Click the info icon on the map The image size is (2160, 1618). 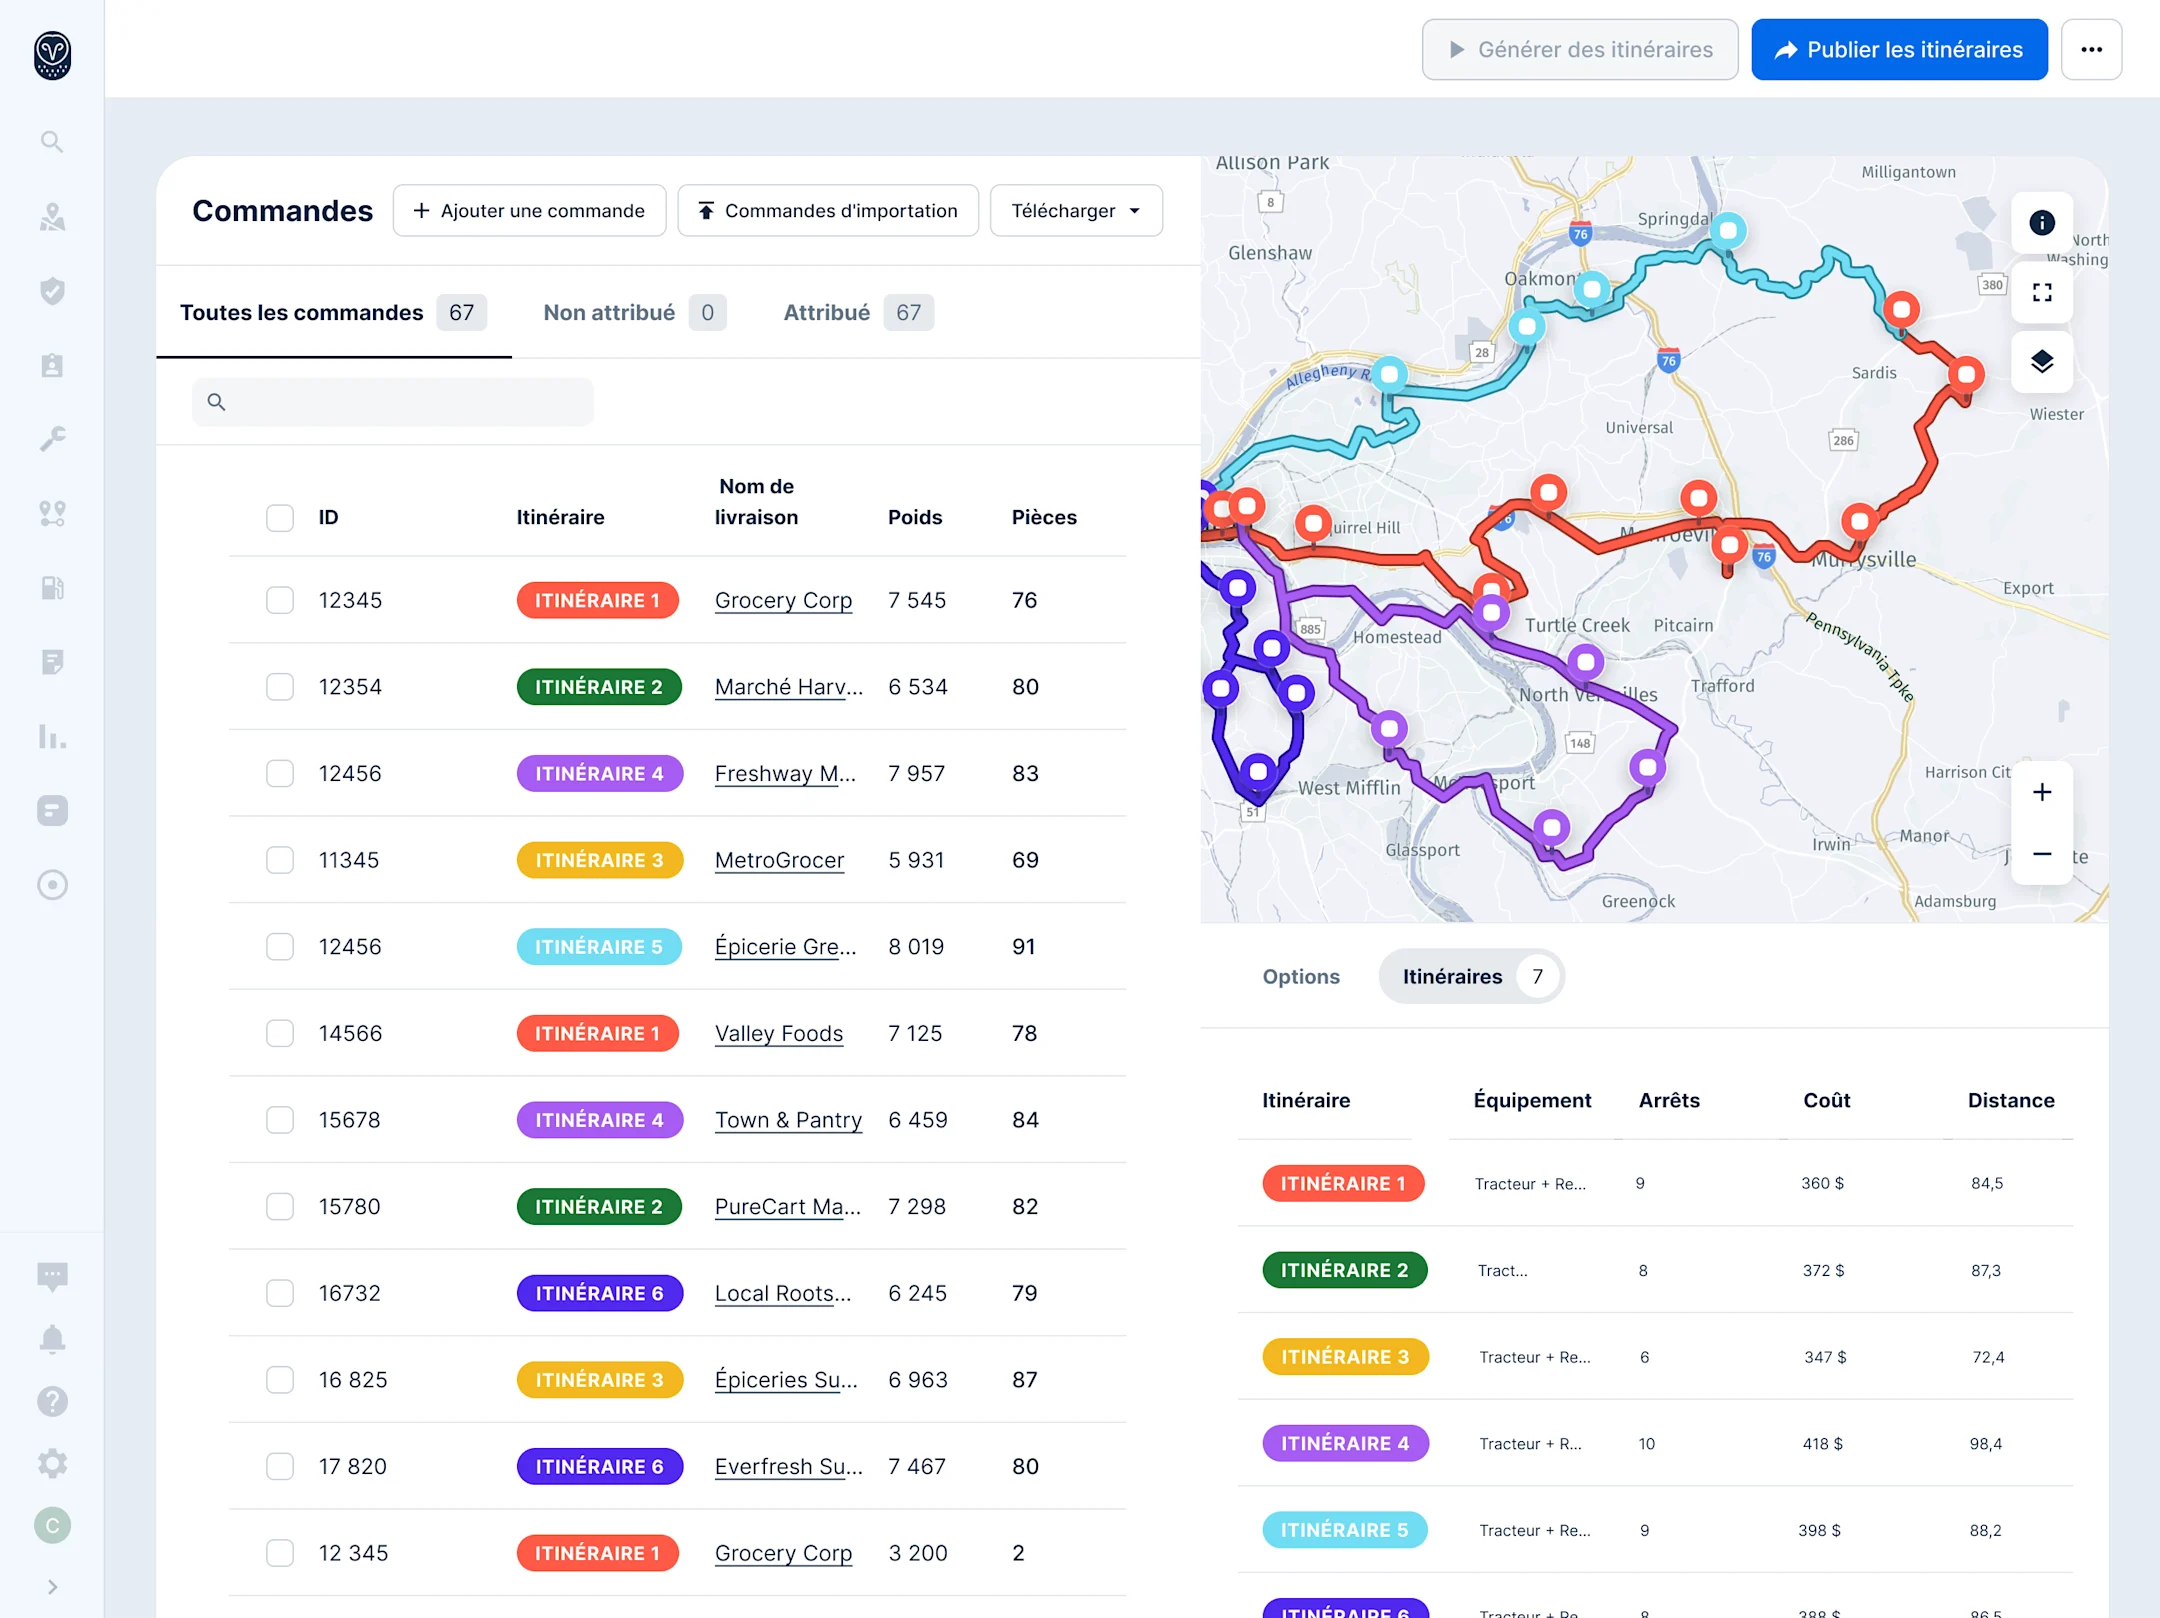click(x=2042, y=222)
